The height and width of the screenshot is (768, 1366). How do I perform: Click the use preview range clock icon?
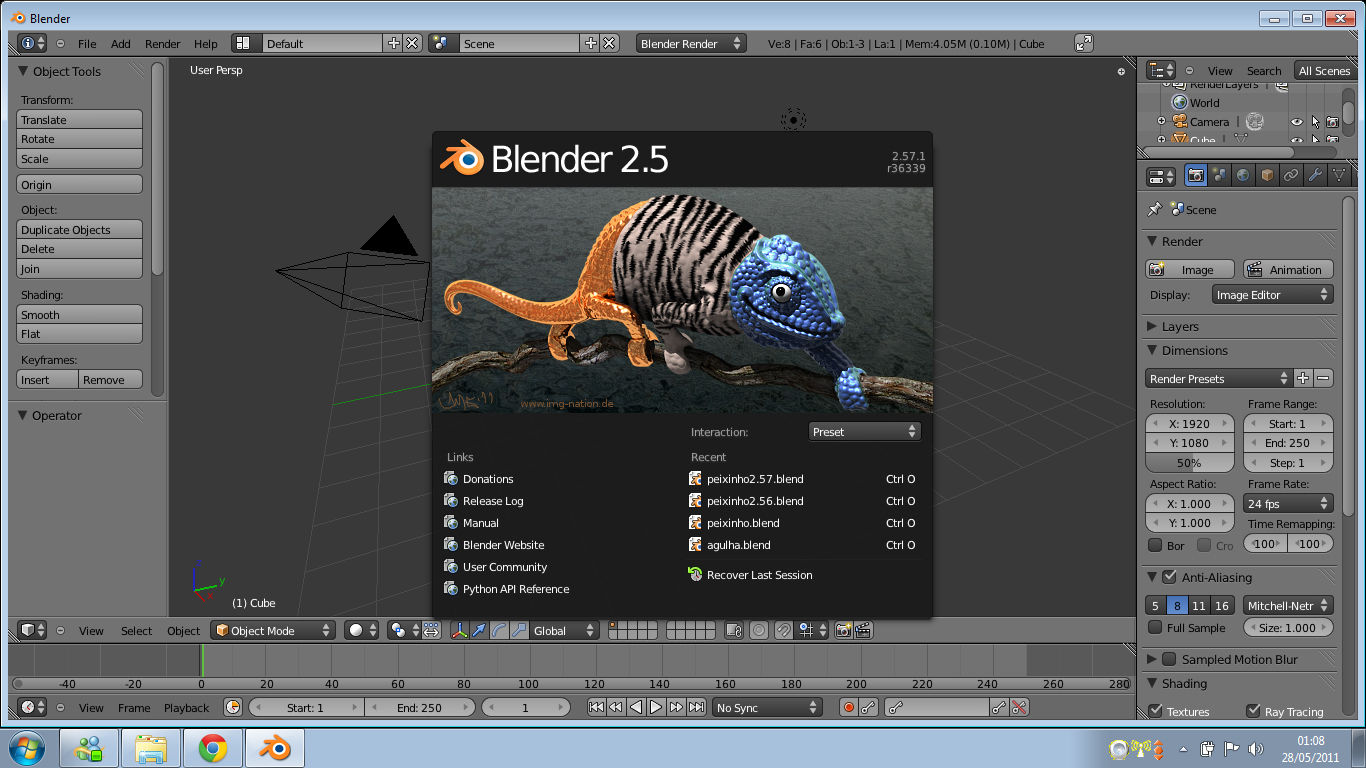click(233, 708)
